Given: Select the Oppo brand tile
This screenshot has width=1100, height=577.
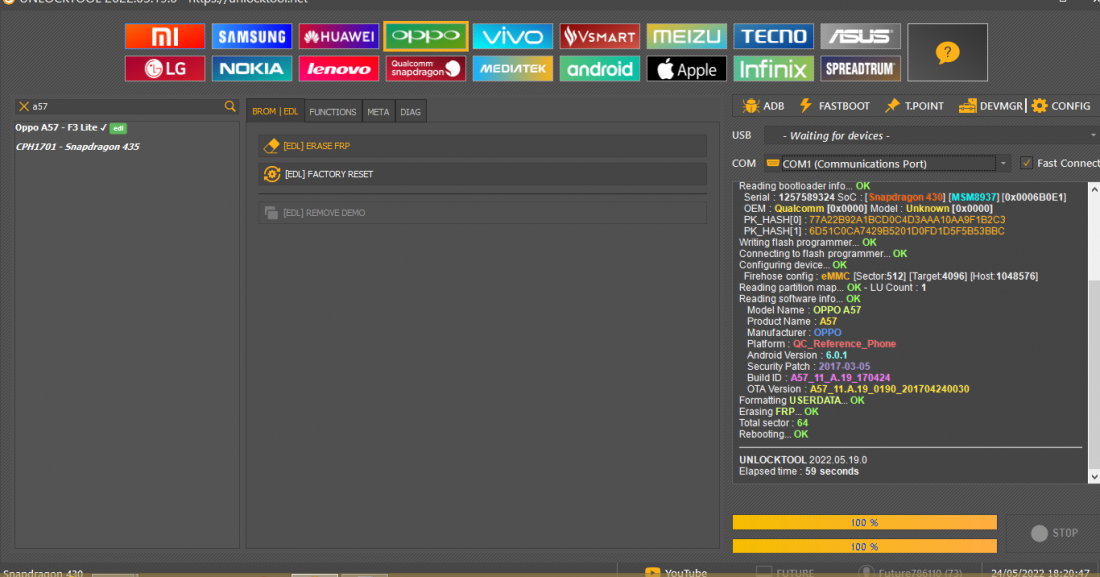Looking at the screenshot, I should [426, 37].
